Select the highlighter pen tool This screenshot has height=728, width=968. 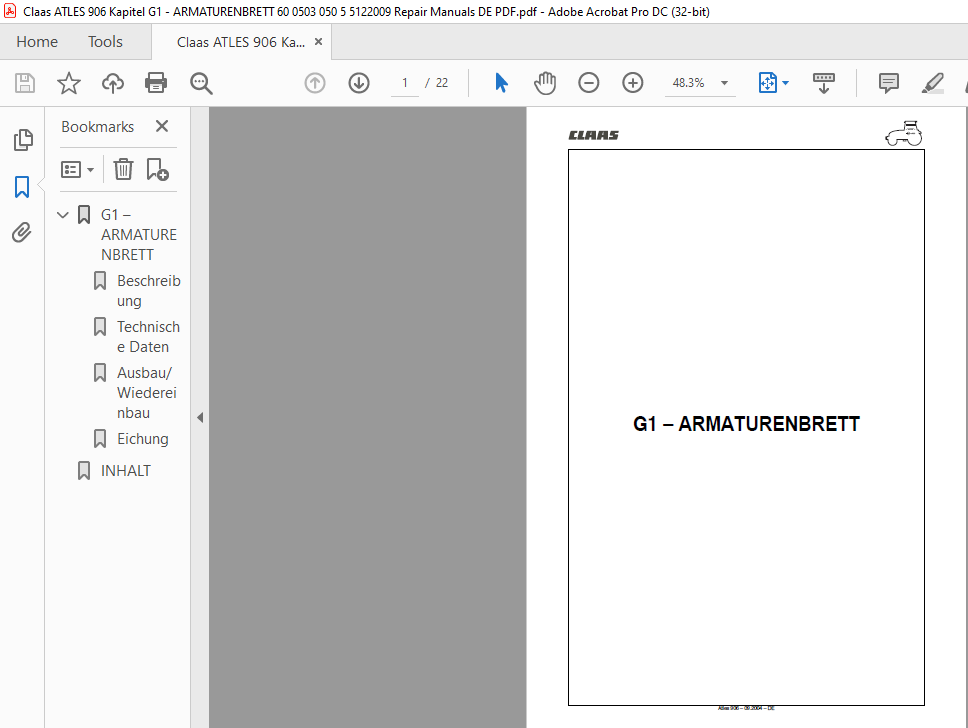tap(932, 83)
